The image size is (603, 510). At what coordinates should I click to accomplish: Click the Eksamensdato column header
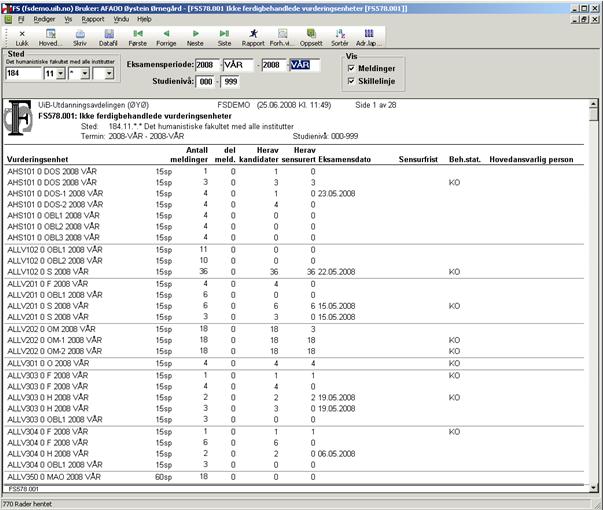point(345,159)
